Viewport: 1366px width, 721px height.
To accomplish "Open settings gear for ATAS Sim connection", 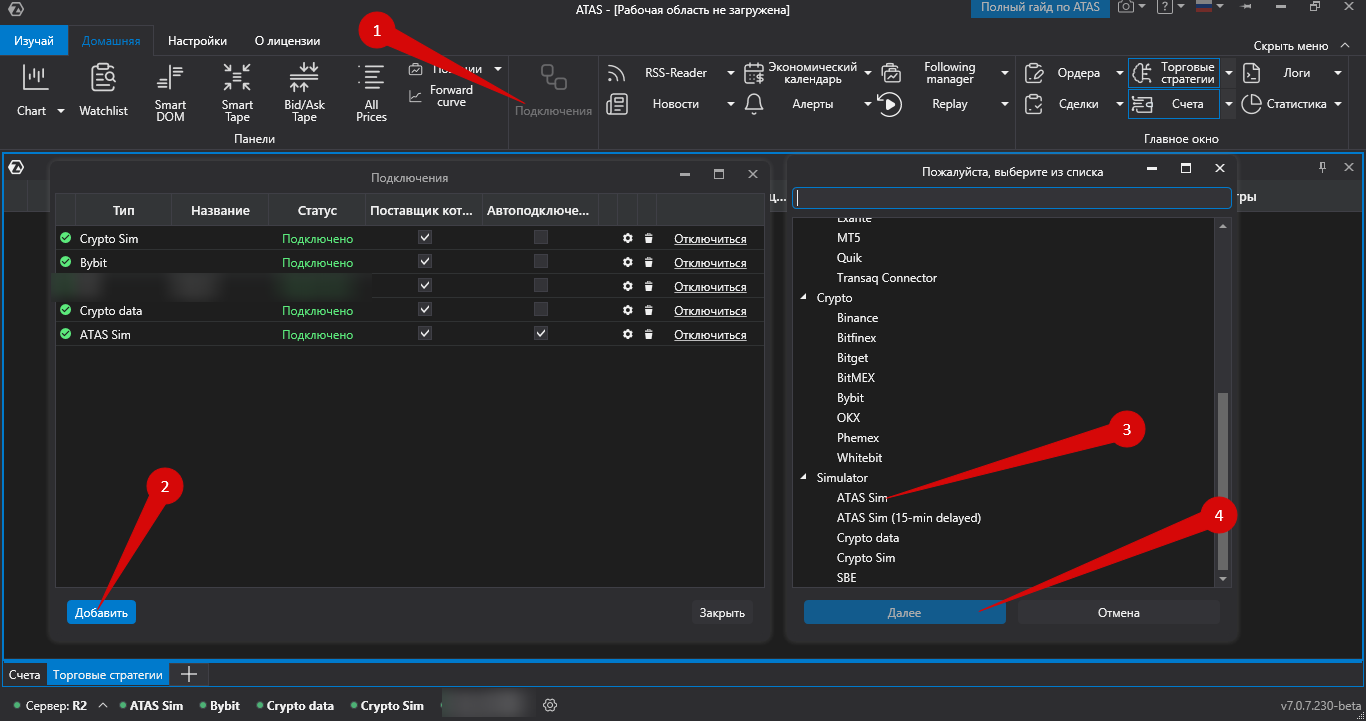I will 628,335.
